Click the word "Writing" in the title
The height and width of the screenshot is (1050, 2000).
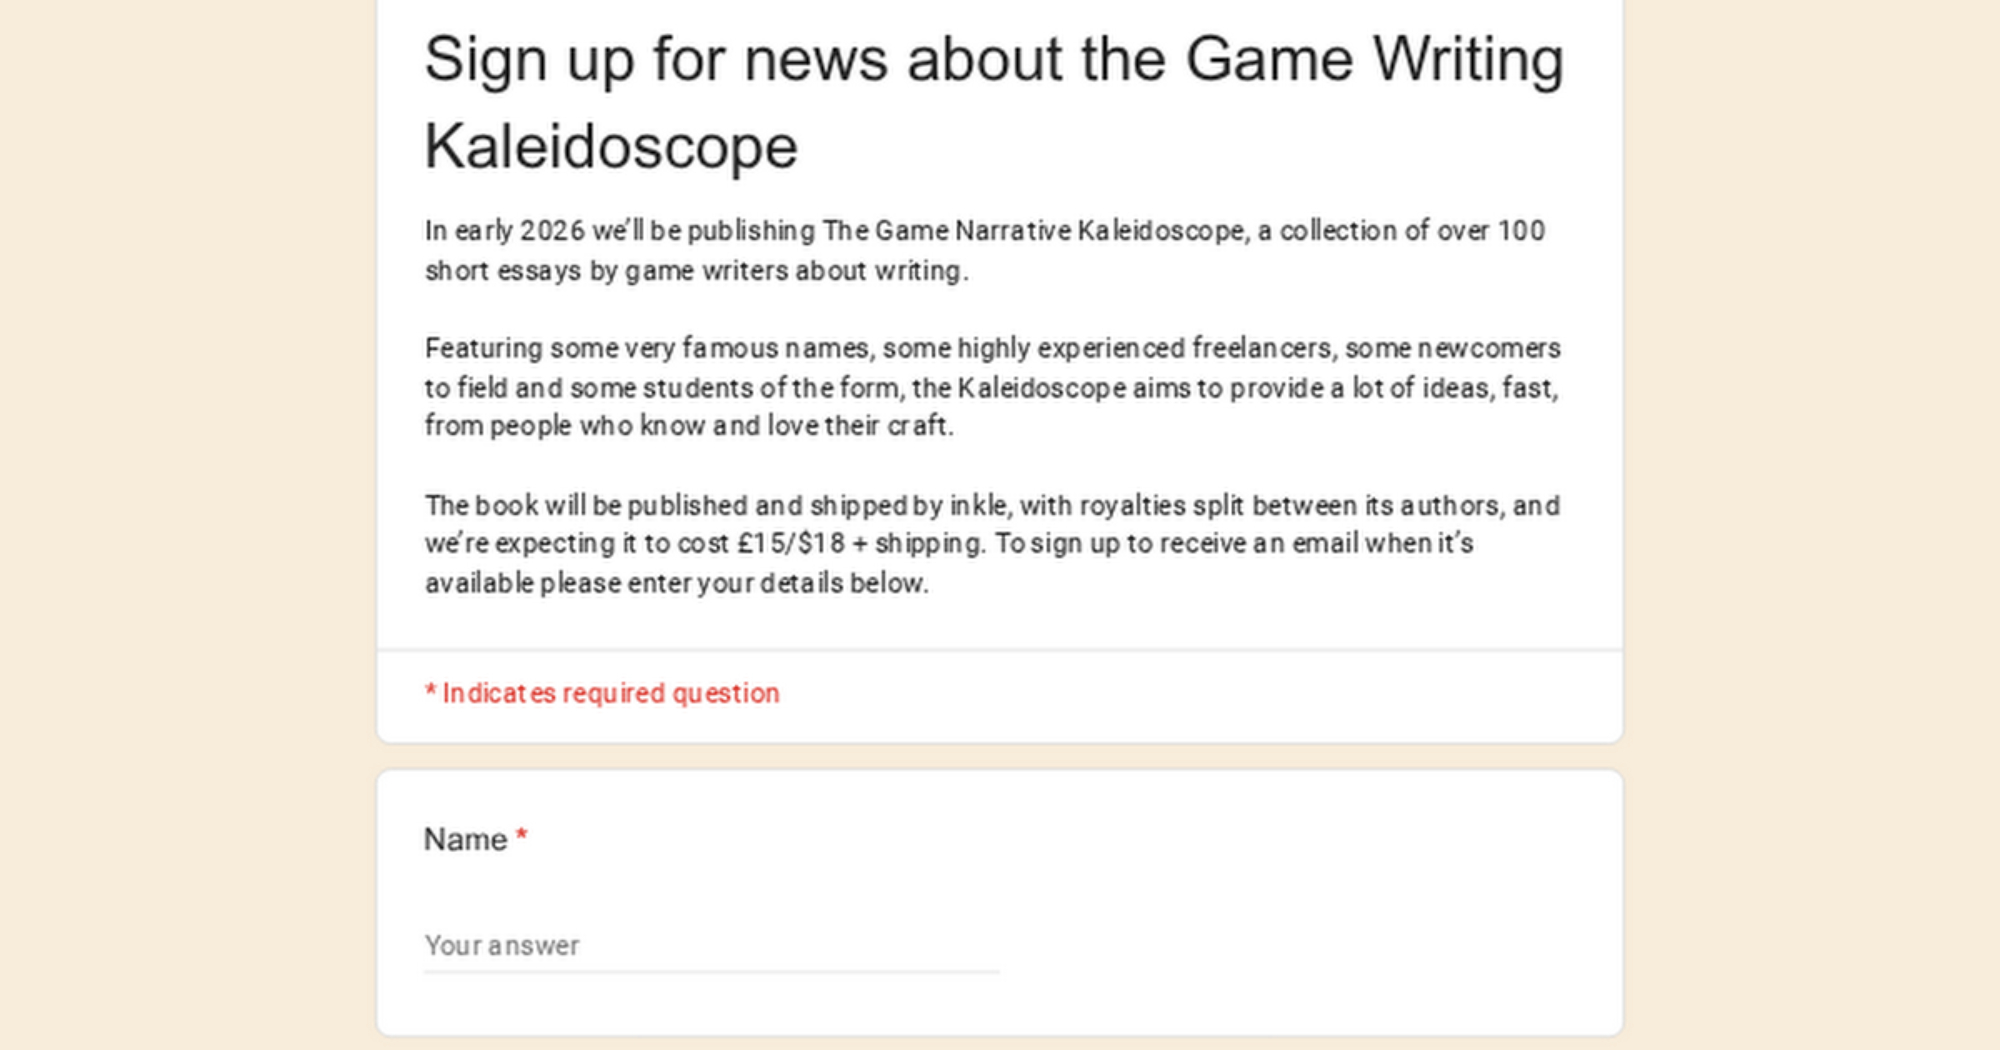click(1467, 59)
